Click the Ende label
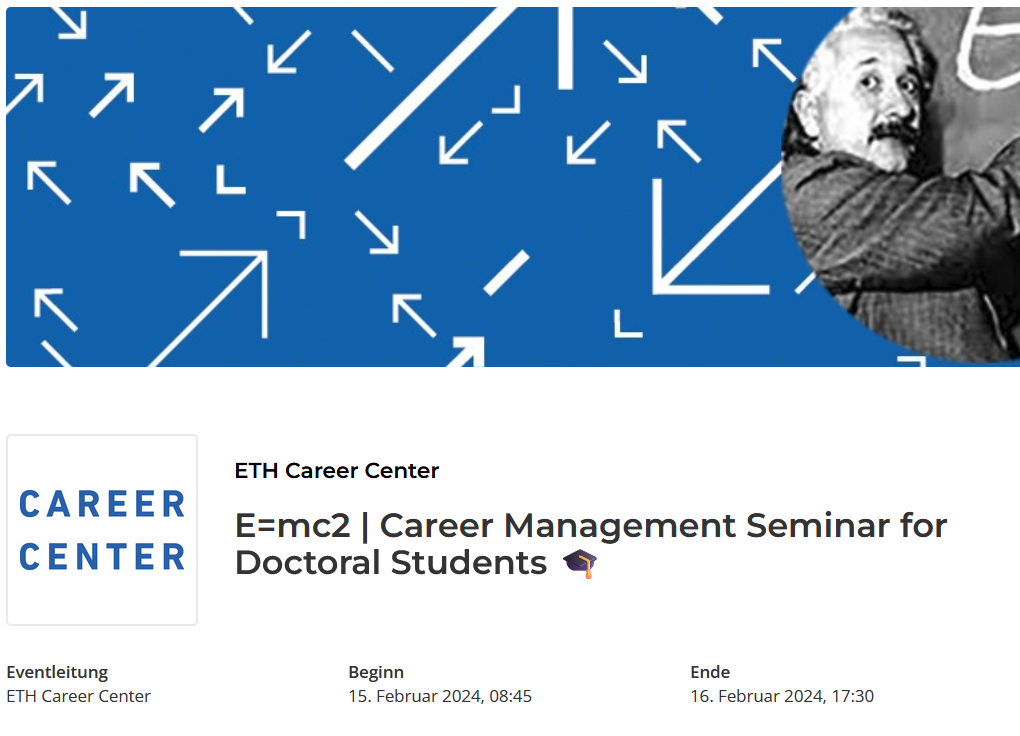 pyautogui.click(x=710, y=672)
